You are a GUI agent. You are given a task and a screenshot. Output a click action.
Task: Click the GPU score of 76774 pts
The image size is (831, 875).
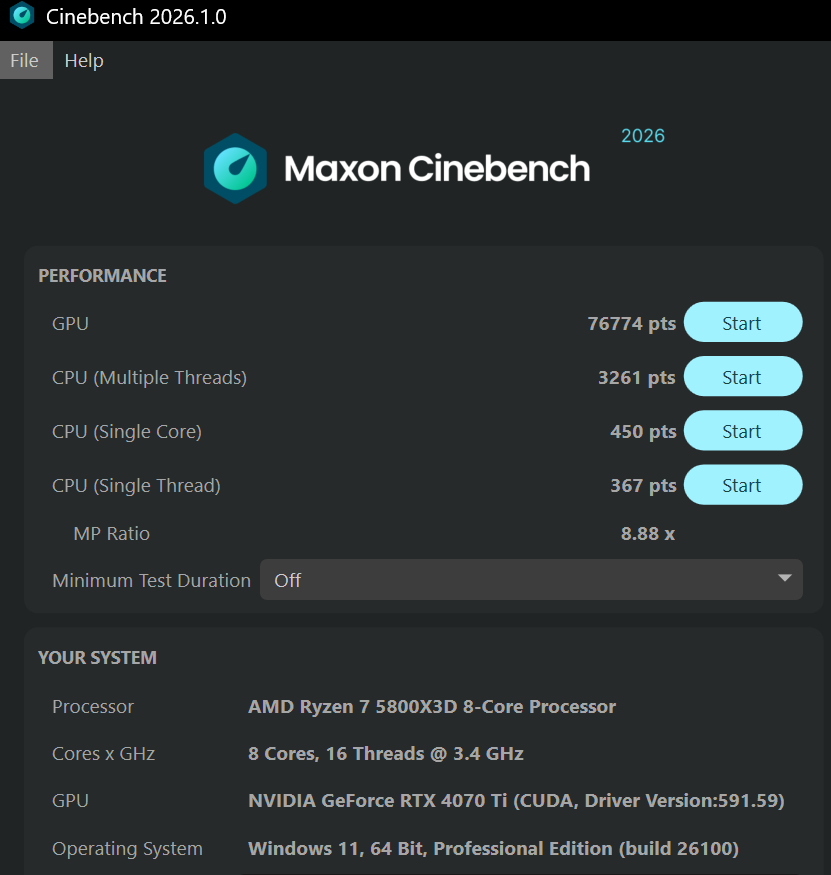[631, 322]
